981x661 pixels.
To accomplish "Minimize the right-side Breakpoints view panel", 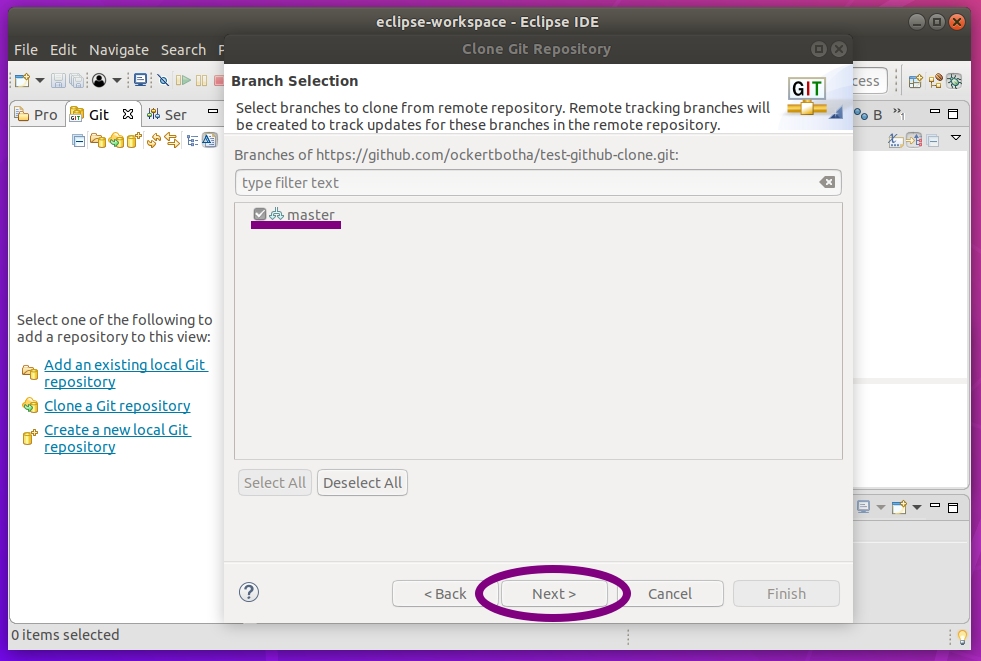I will click(935, 111).
